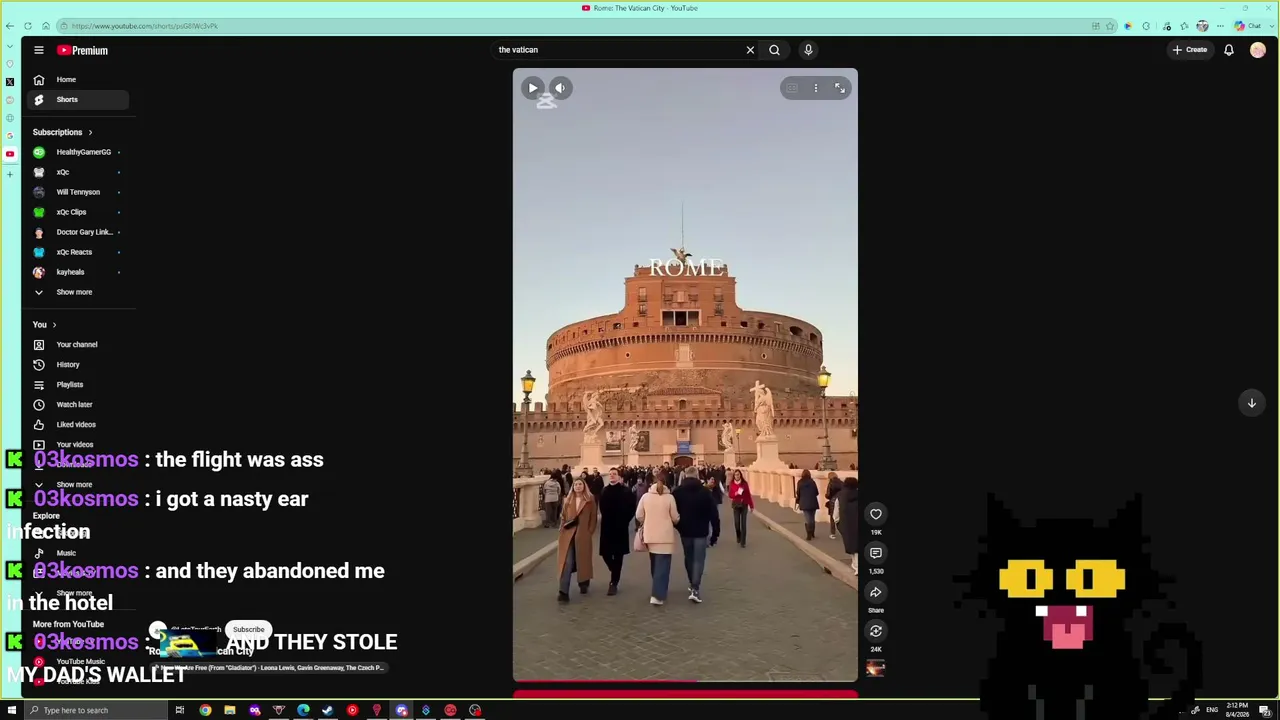Open Chrome from the taskbar
Image resolution: width=1280 pixels, height=720 pixels.
[205, 711]
